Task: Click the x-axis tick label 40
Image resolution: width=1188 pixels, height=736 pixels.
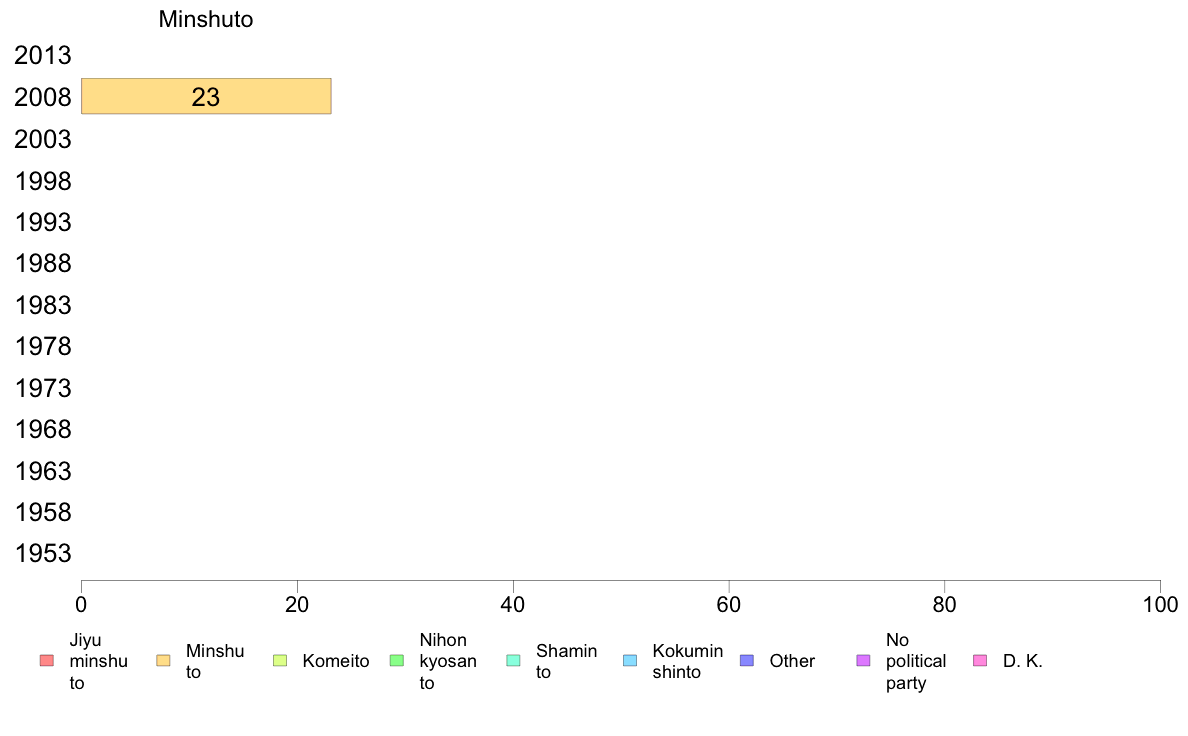Action: (x=513, y=604)
